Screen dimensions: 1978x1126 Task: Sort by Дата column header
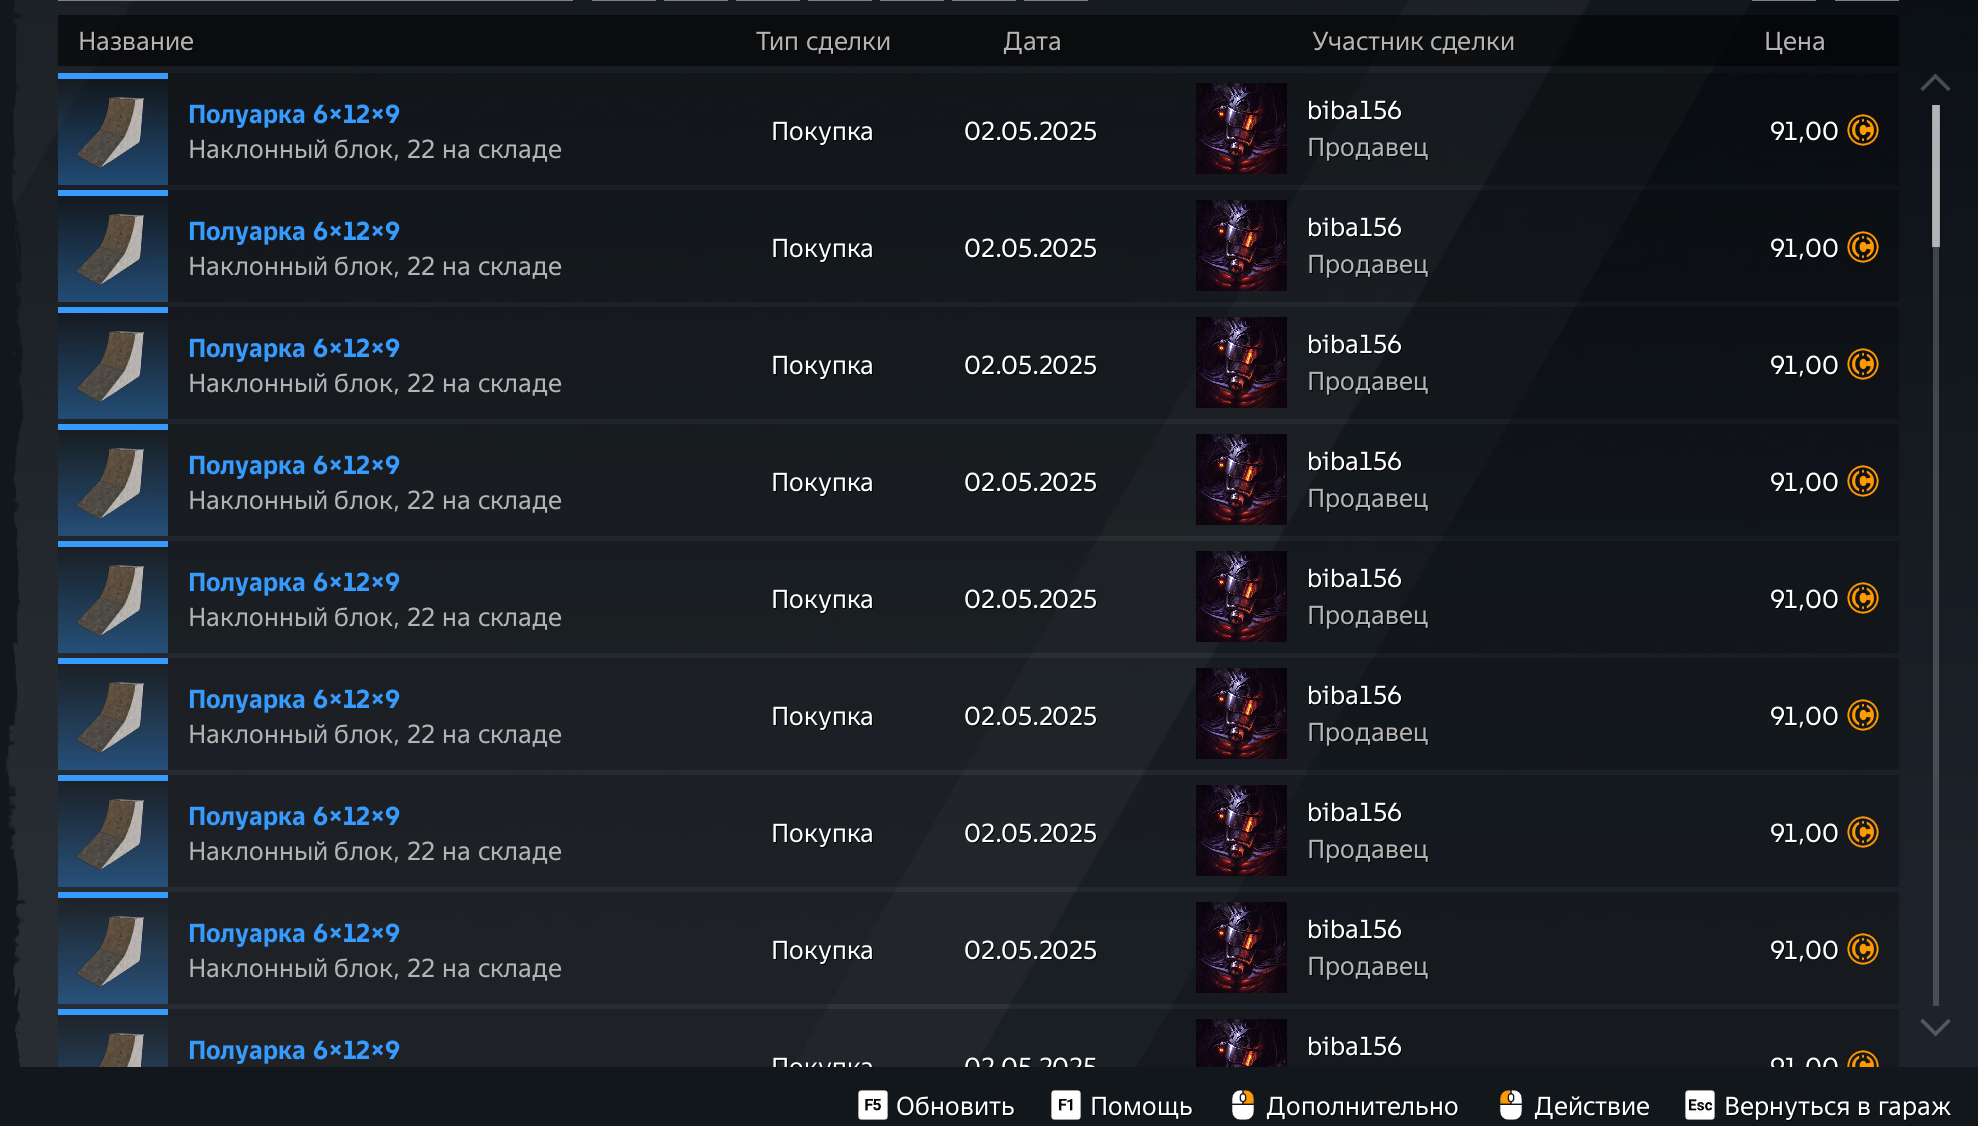1032,41
